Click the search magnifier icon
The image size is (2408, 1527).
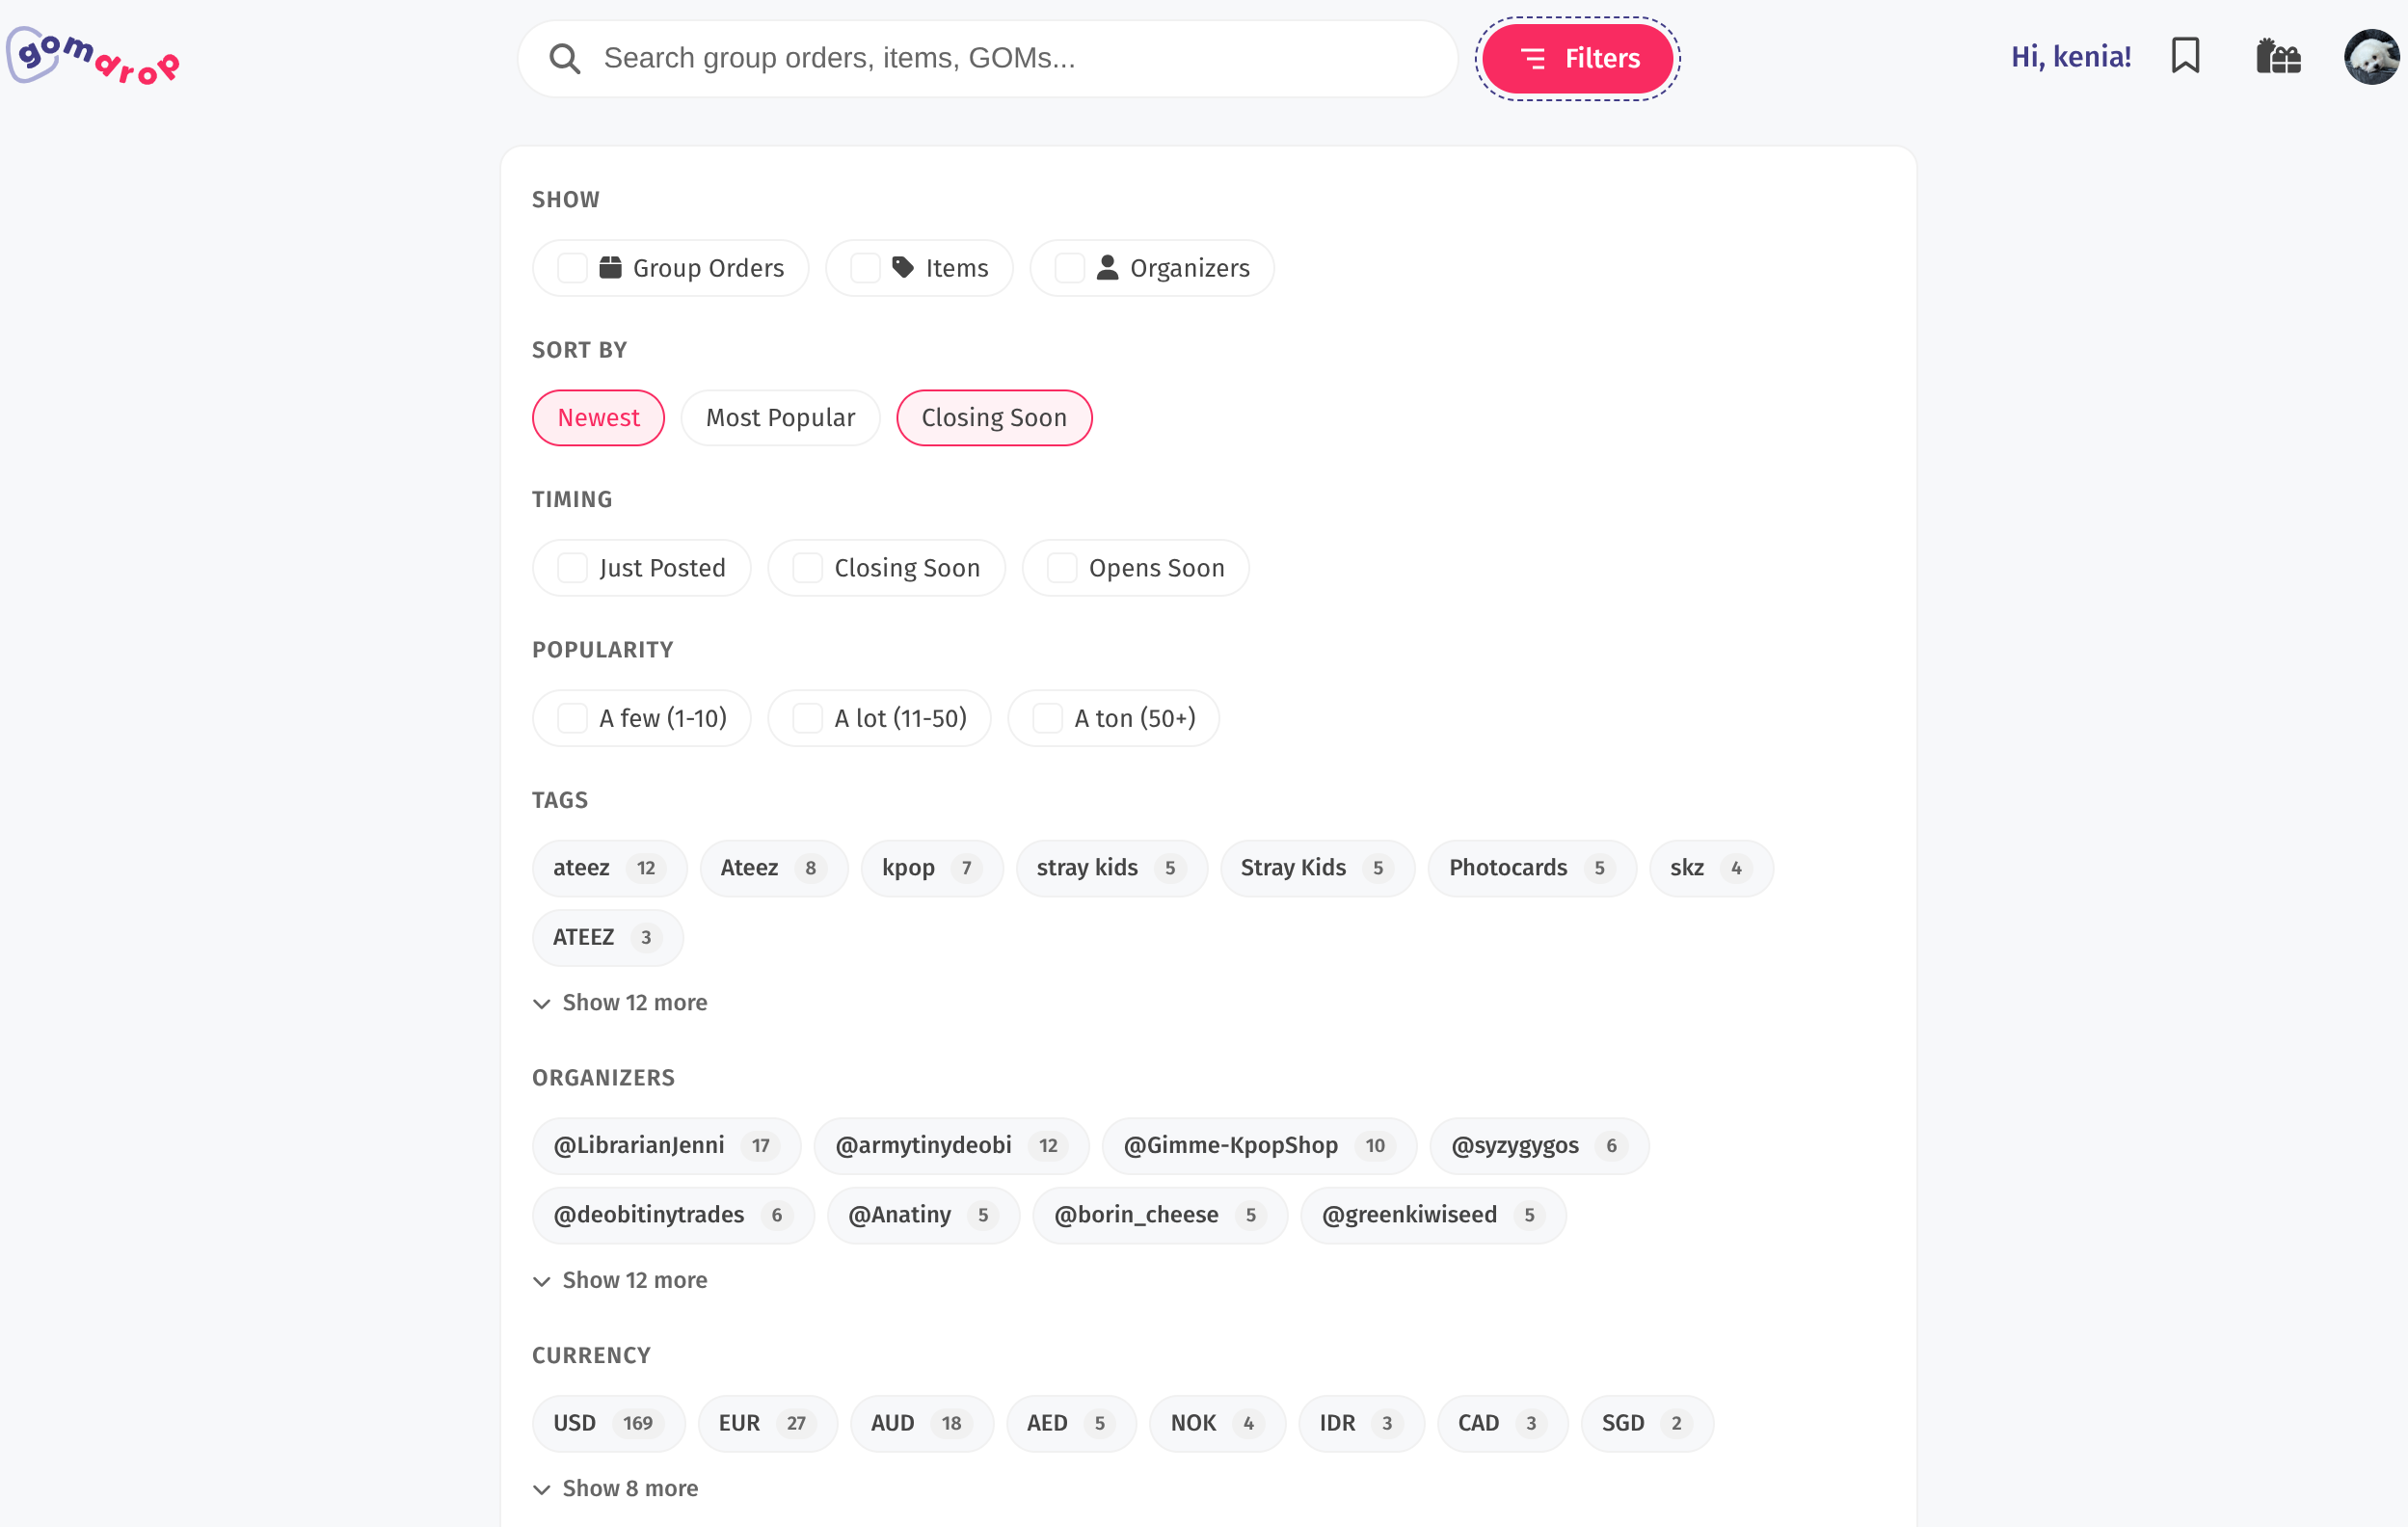click(564, 58)
